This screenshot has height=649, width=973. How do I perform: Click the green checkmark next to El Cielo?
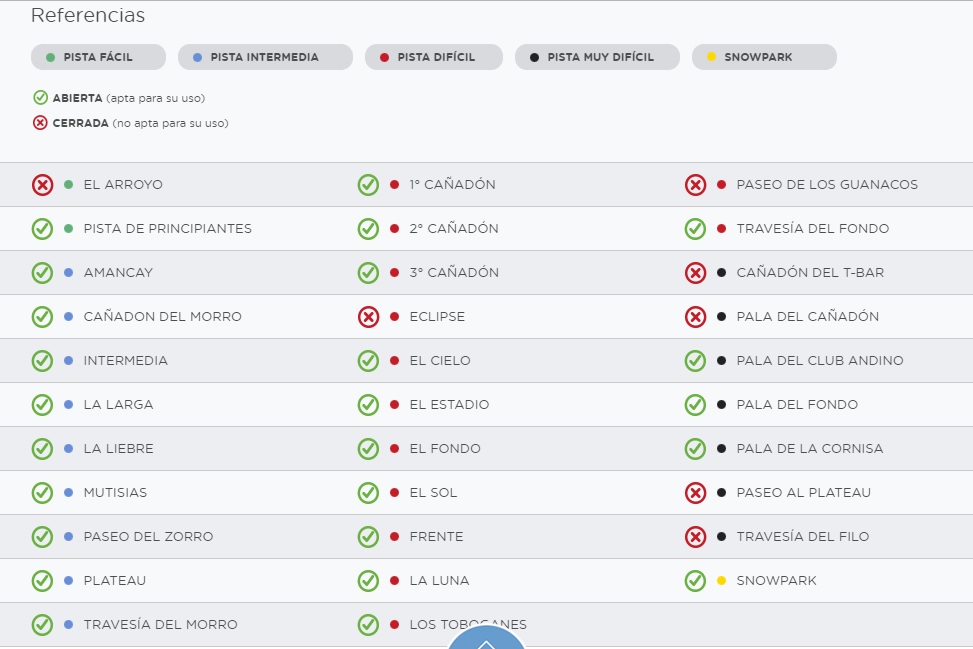368,361
